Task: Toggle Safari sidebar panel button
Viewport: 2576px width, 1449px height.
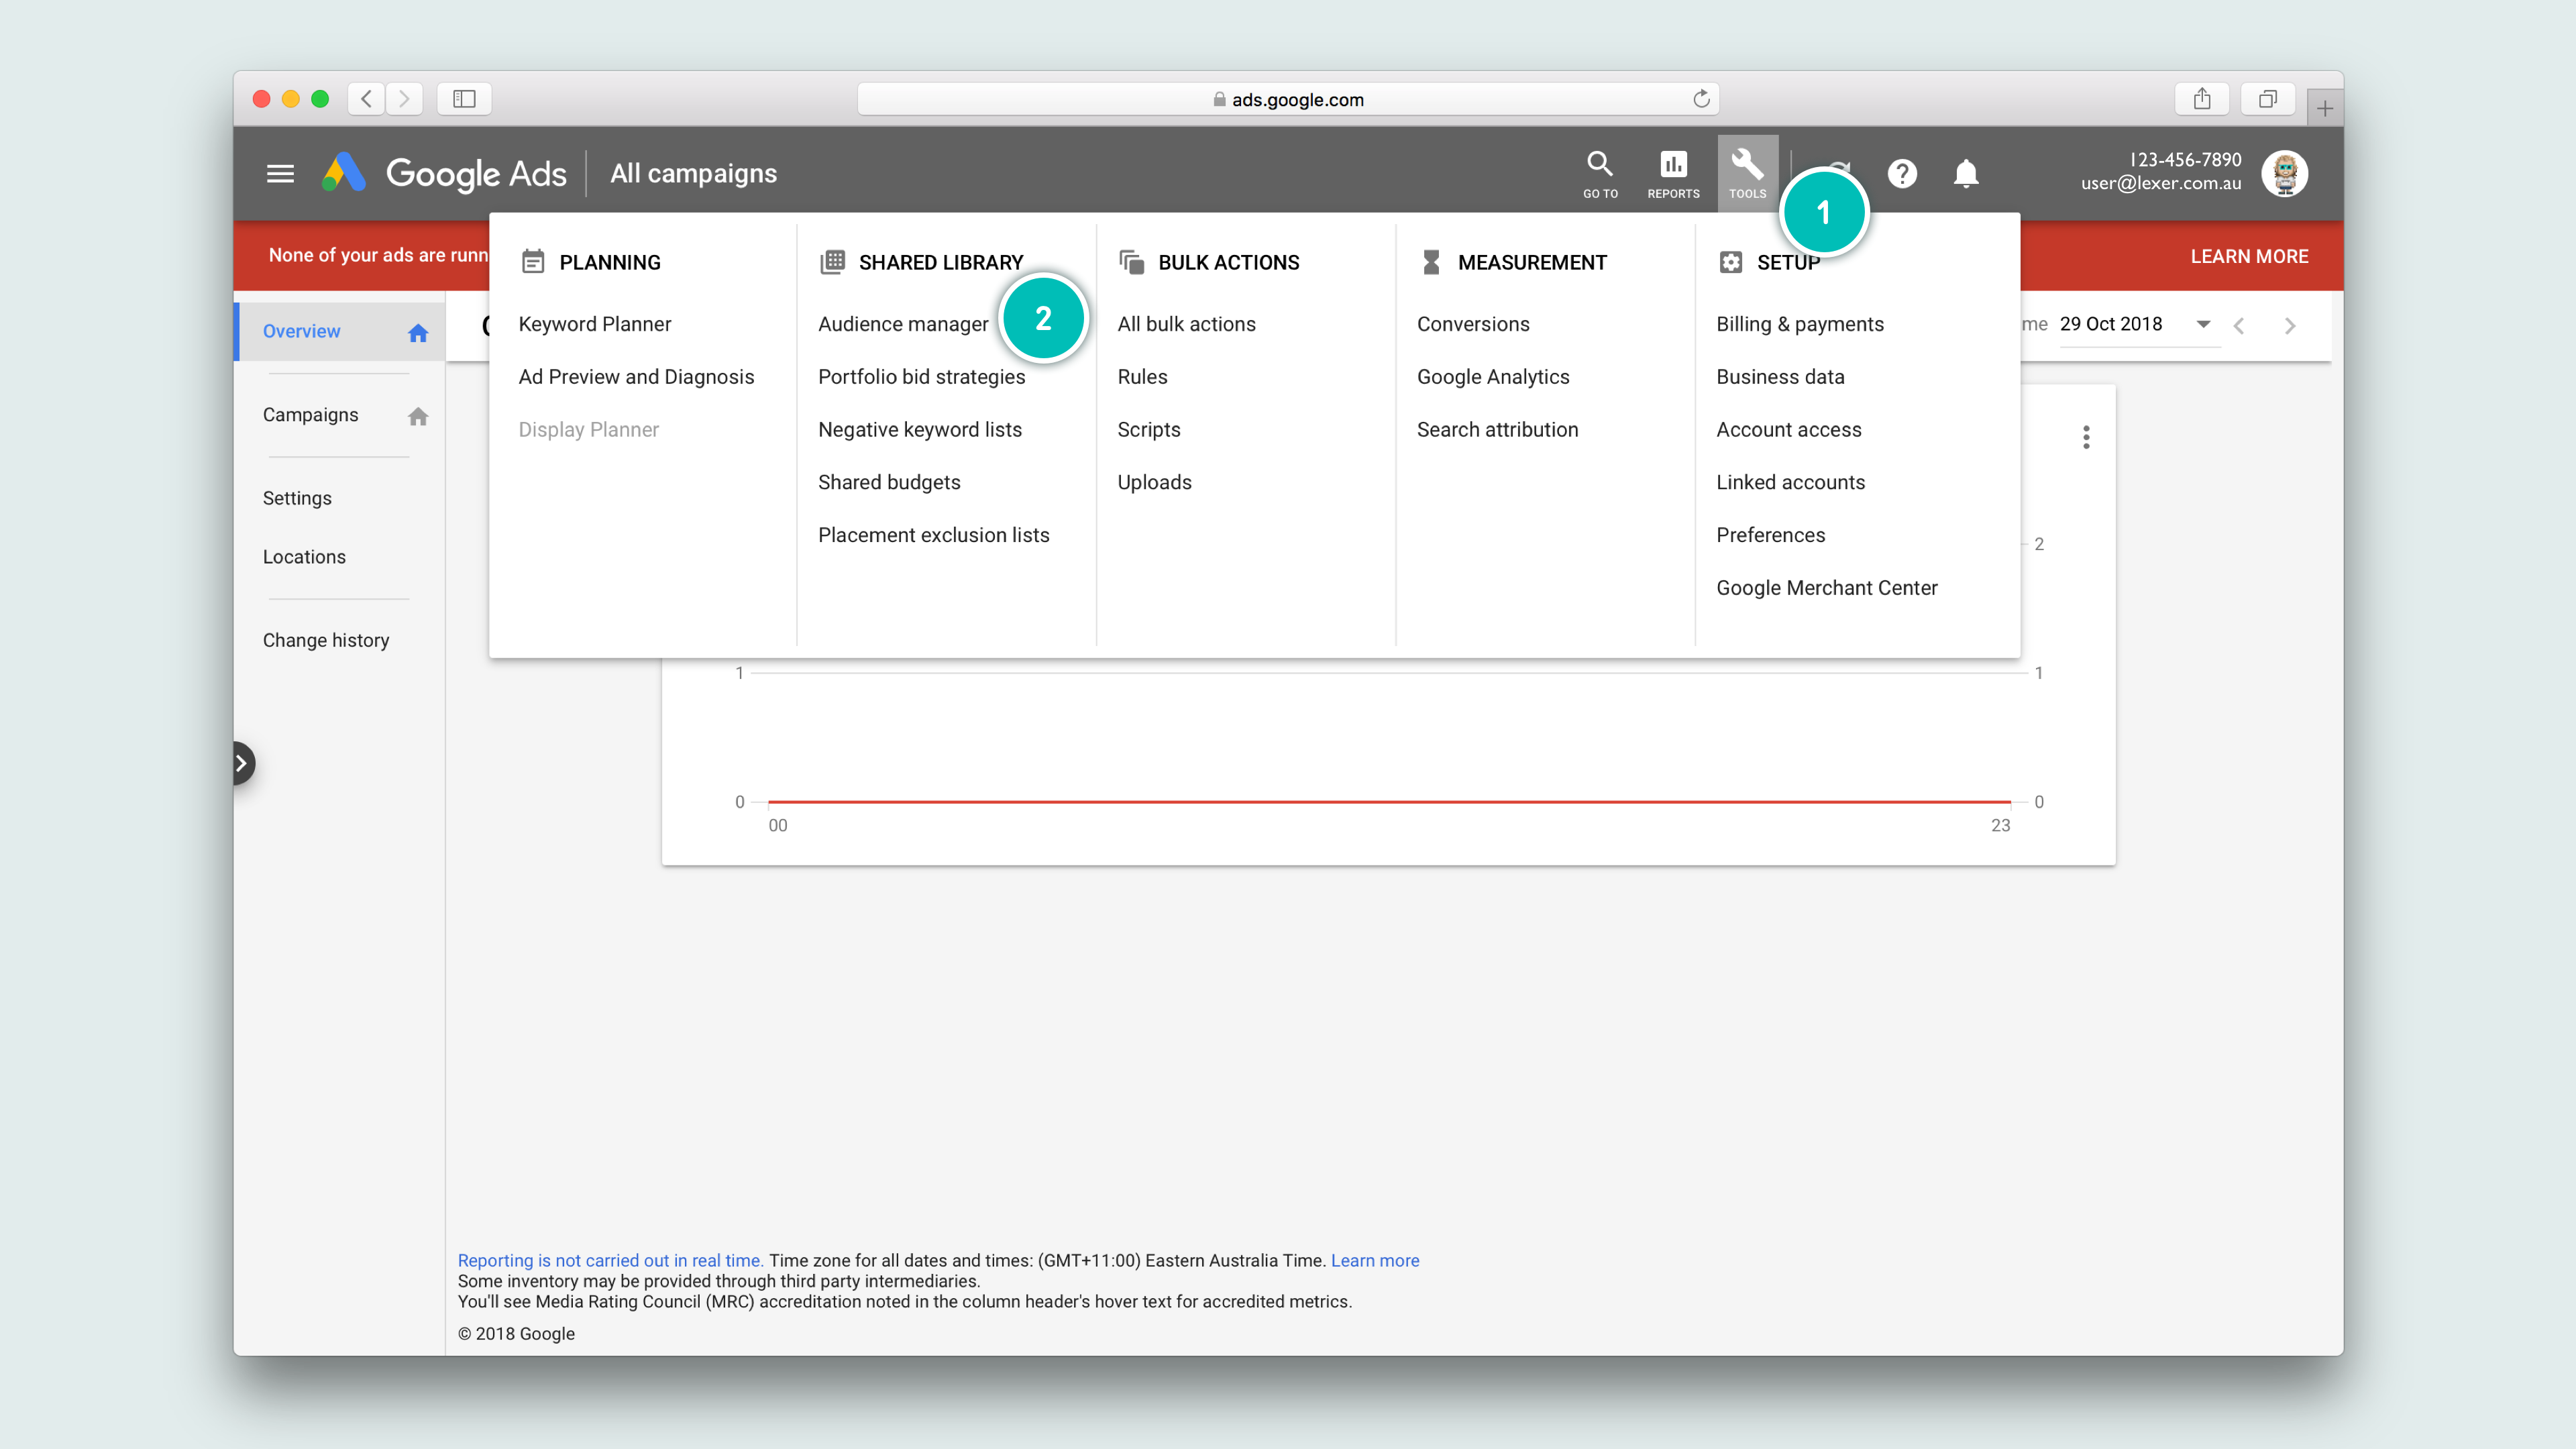Action: point(464,99)
